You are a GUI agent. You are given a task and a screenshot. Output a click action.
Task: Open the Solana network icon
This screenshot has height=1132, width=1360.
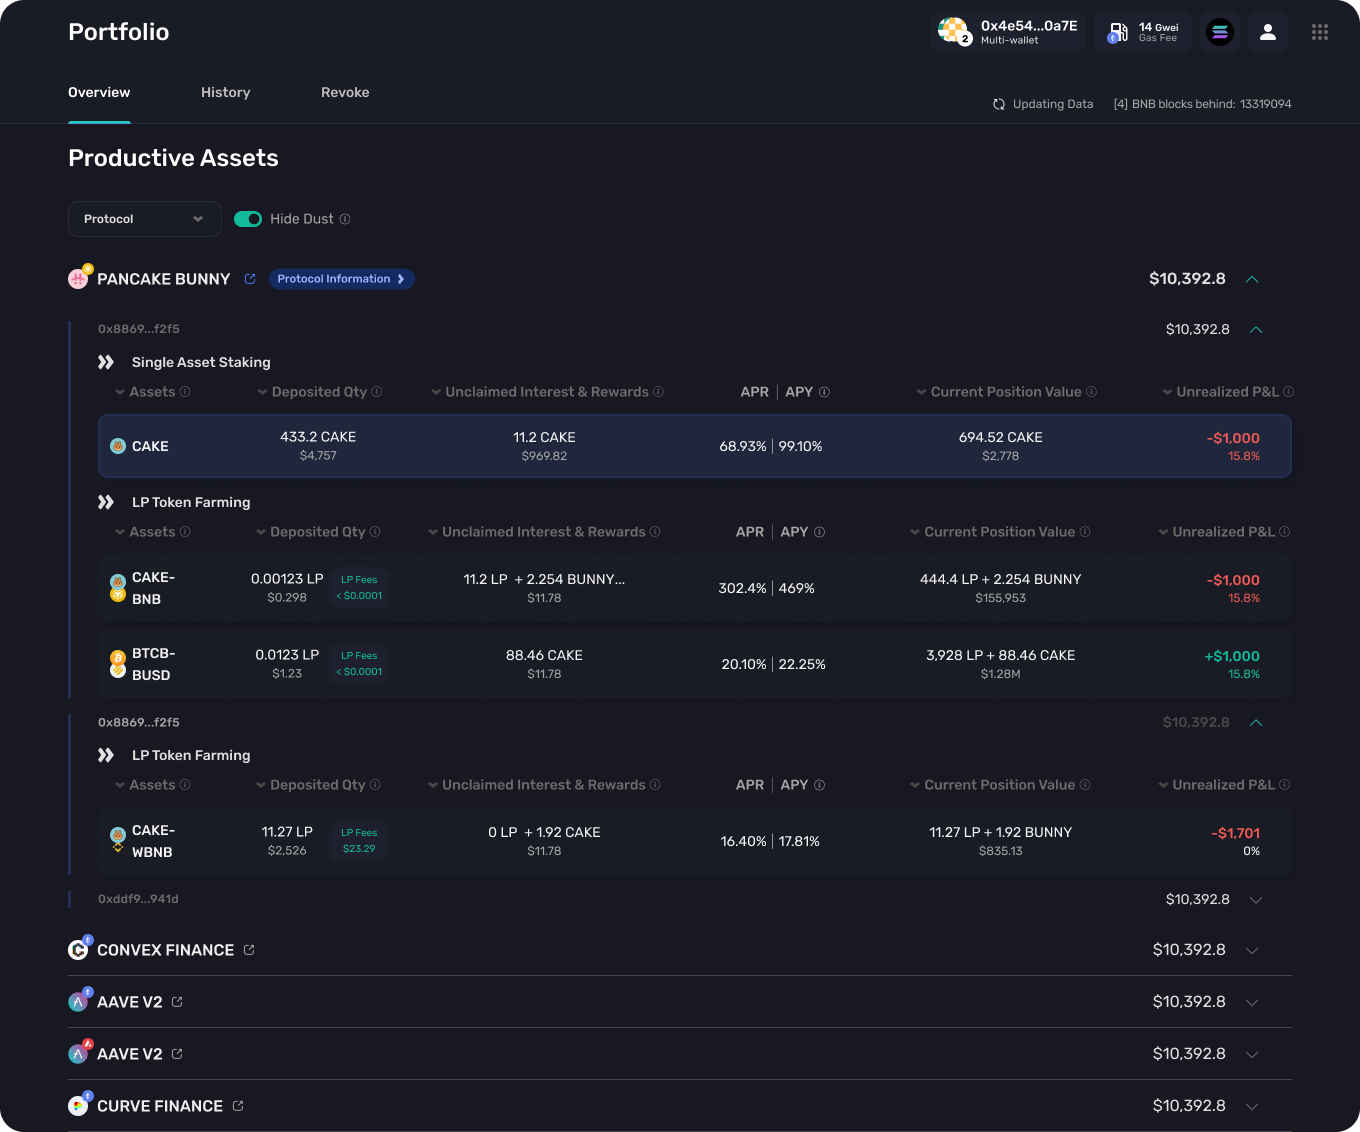pyautogui.click(x=1220, y=32)
